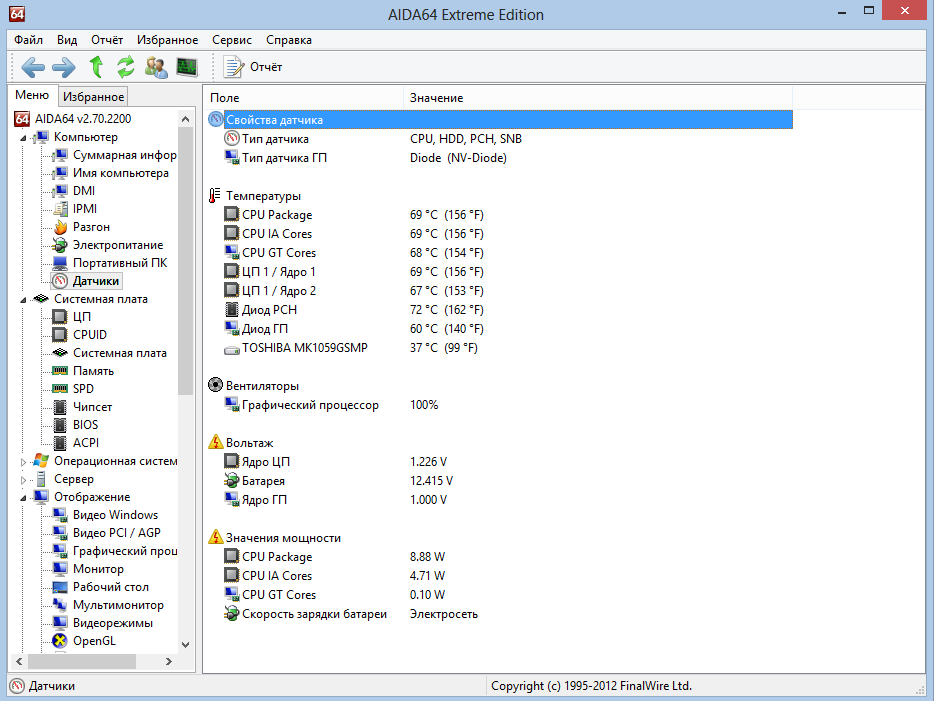Click the green Refresh toolbar icon

click(125, 67)
